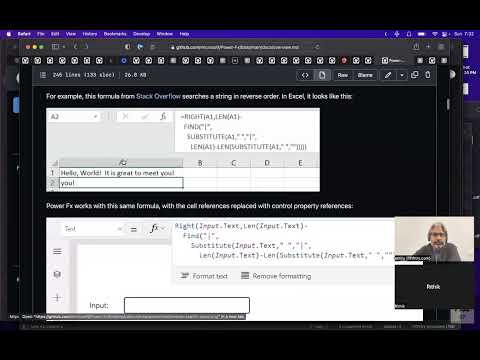
Task: Select the presenter's video thumbnail
Action: click(434, 239)
